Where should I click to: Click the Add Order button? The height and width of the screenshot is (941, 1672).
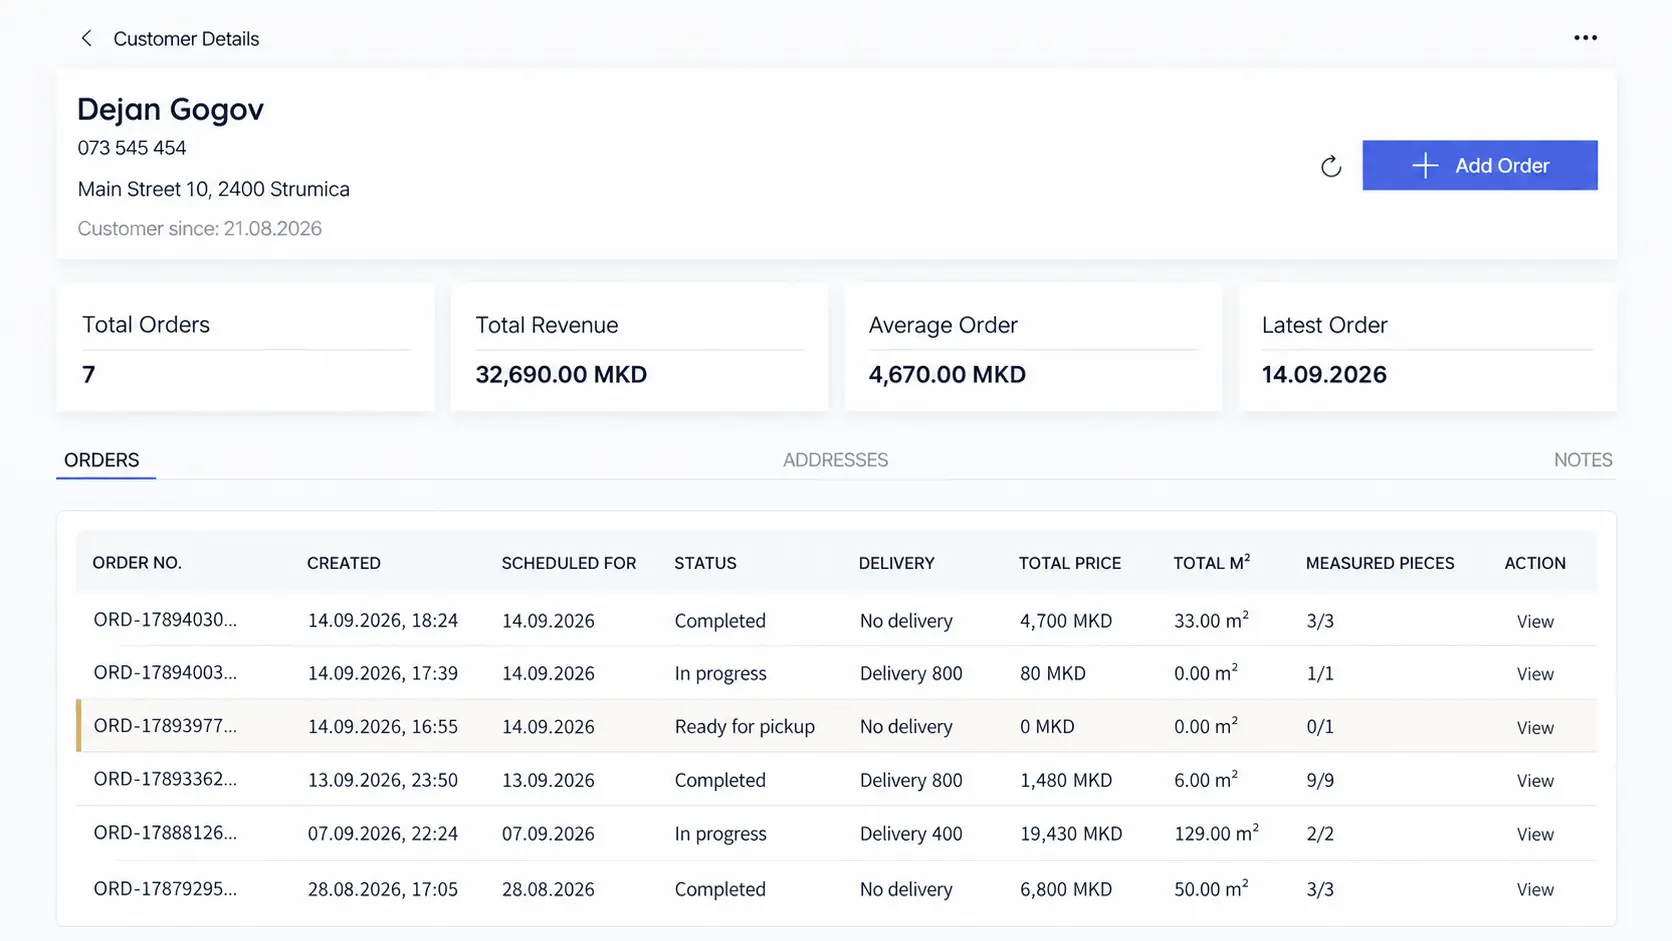pos(1479,165)
